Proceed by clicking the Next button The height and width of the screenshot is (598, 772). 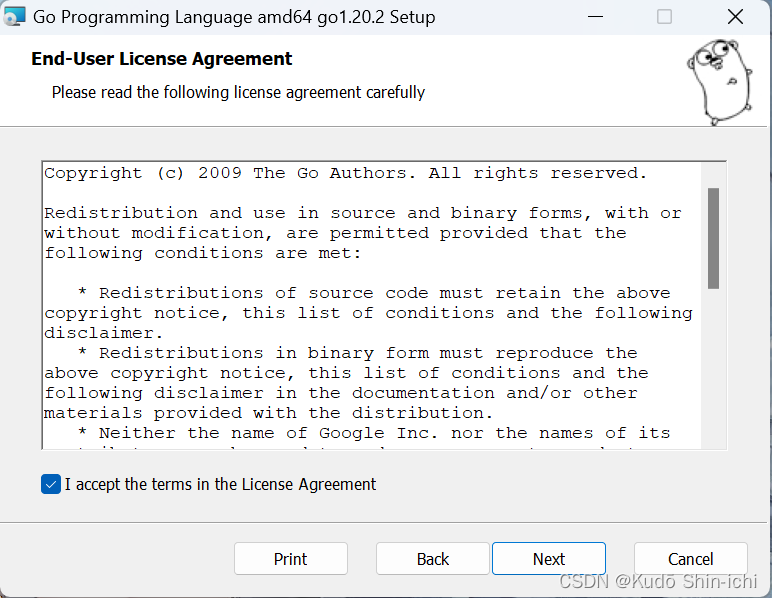pos(549,559)
